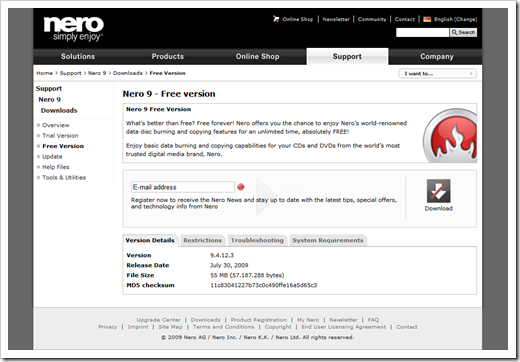Image resolution: width=520 pixels, height=362 pixels.
Task: Open the Company menu
Action: tap(437, 56)
